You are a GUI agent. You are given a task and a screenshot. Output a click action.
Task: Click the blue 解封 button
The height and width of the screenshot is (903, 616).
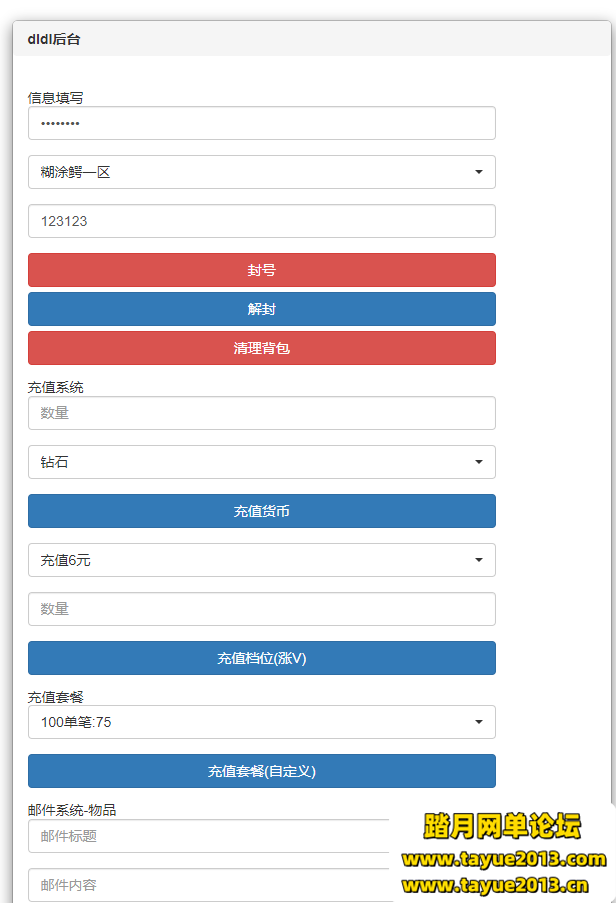click(x=261, y=309)
